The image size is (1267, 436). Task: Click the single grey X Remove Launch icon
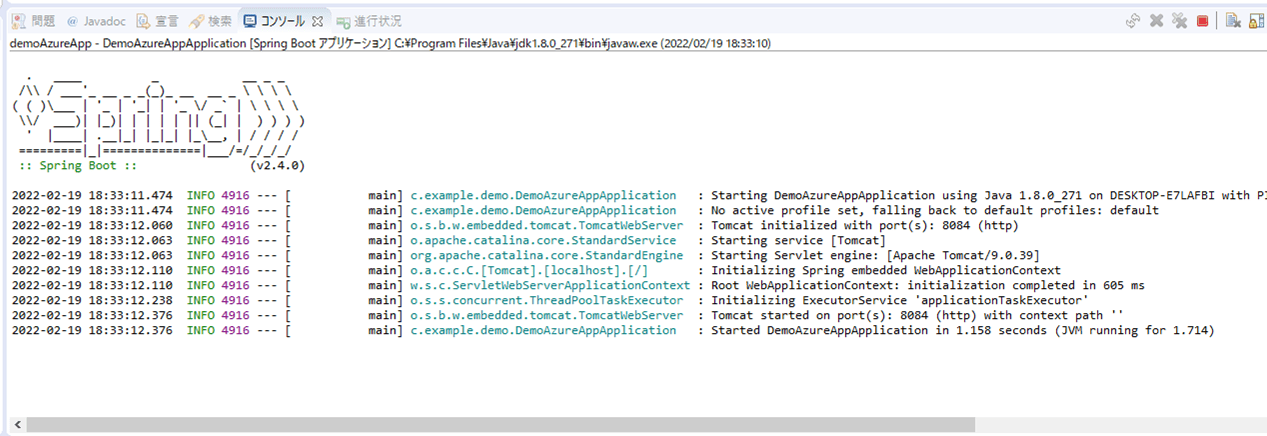tap(1156, 20)
